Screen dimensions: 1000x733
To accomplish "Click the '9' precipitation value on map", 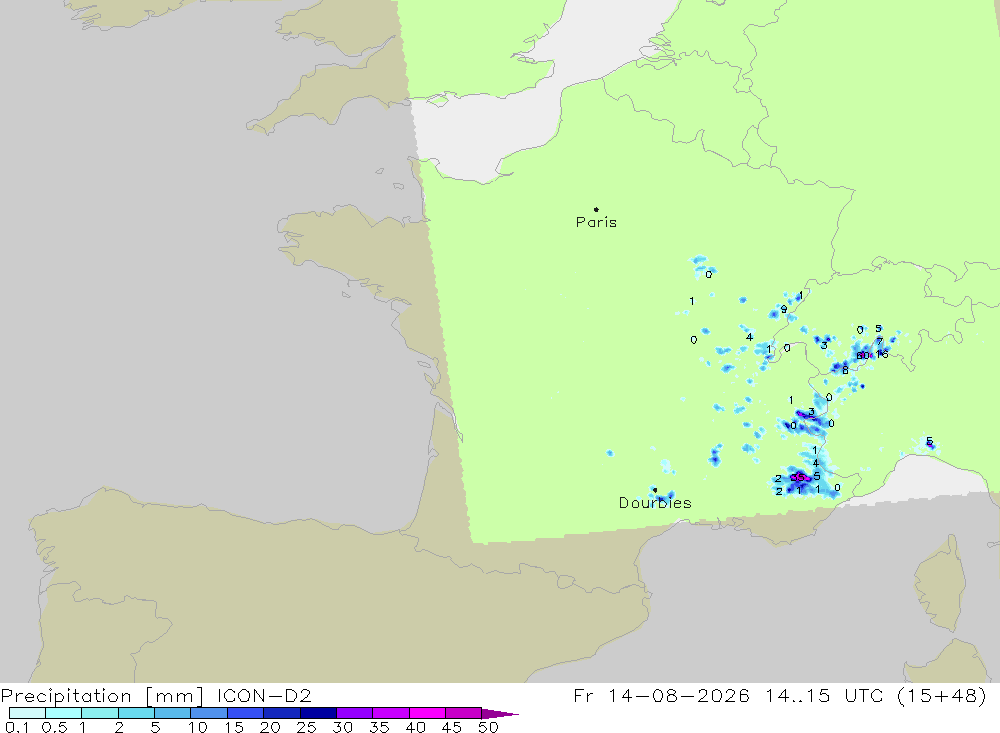I will tap(784, 309).
